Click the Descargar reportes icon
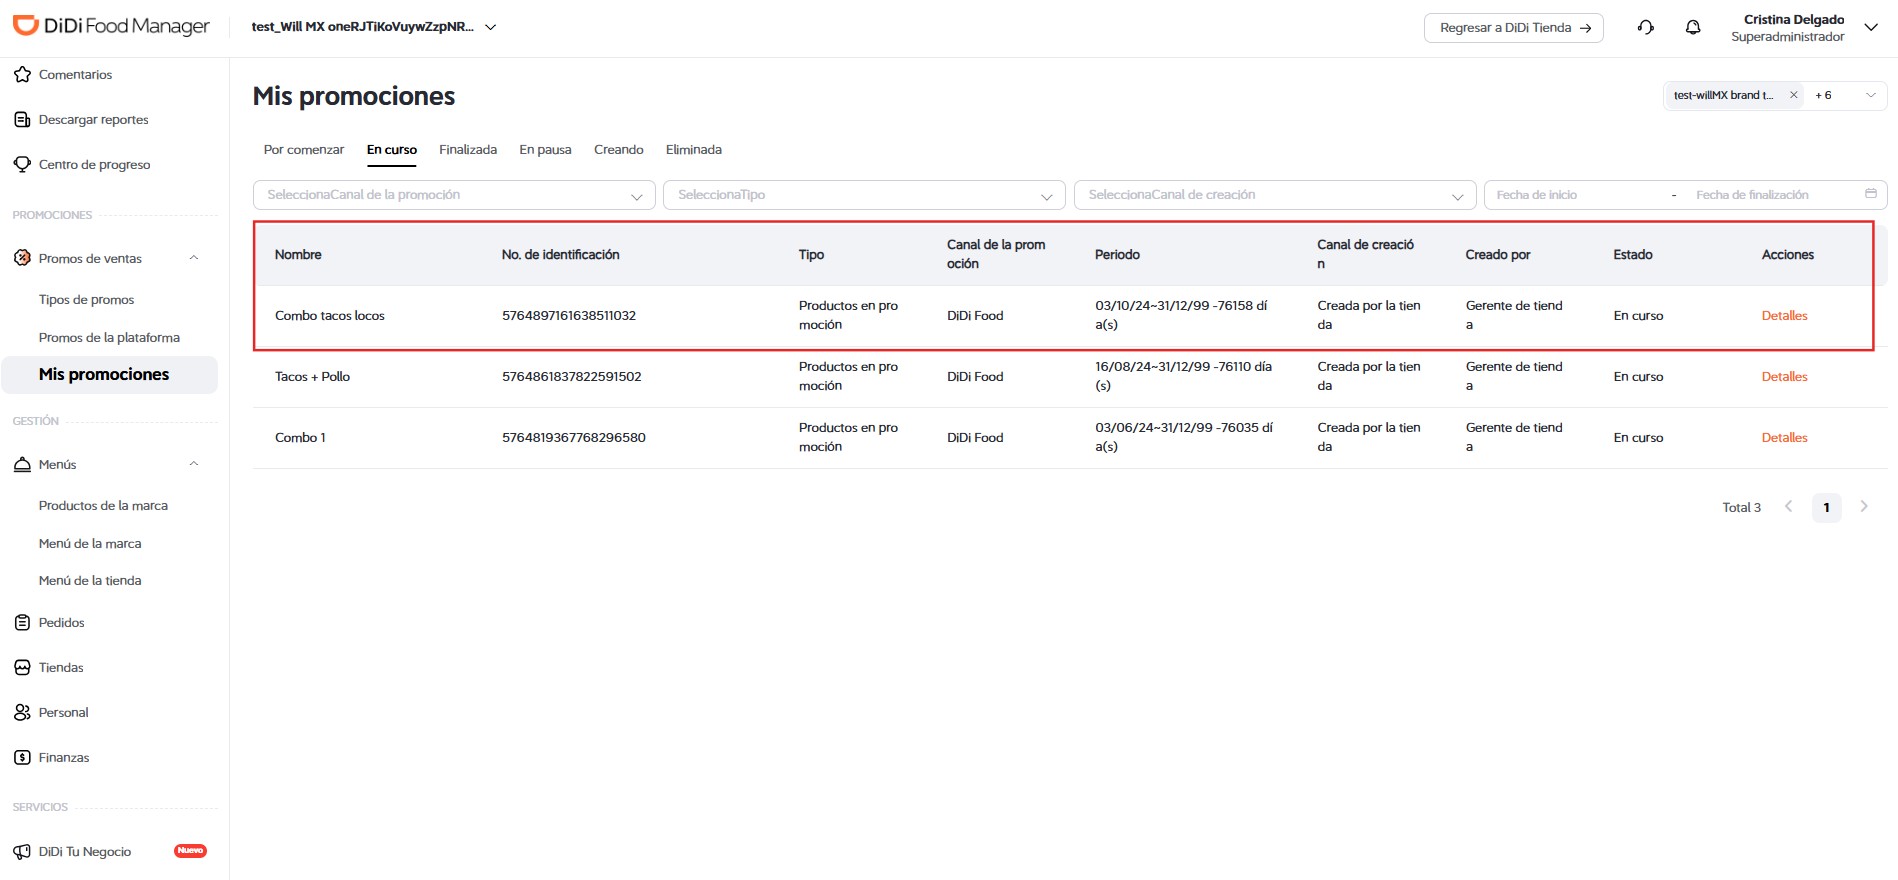The height and width of the screenshot is (880, 1898). (x=22, y=119)
